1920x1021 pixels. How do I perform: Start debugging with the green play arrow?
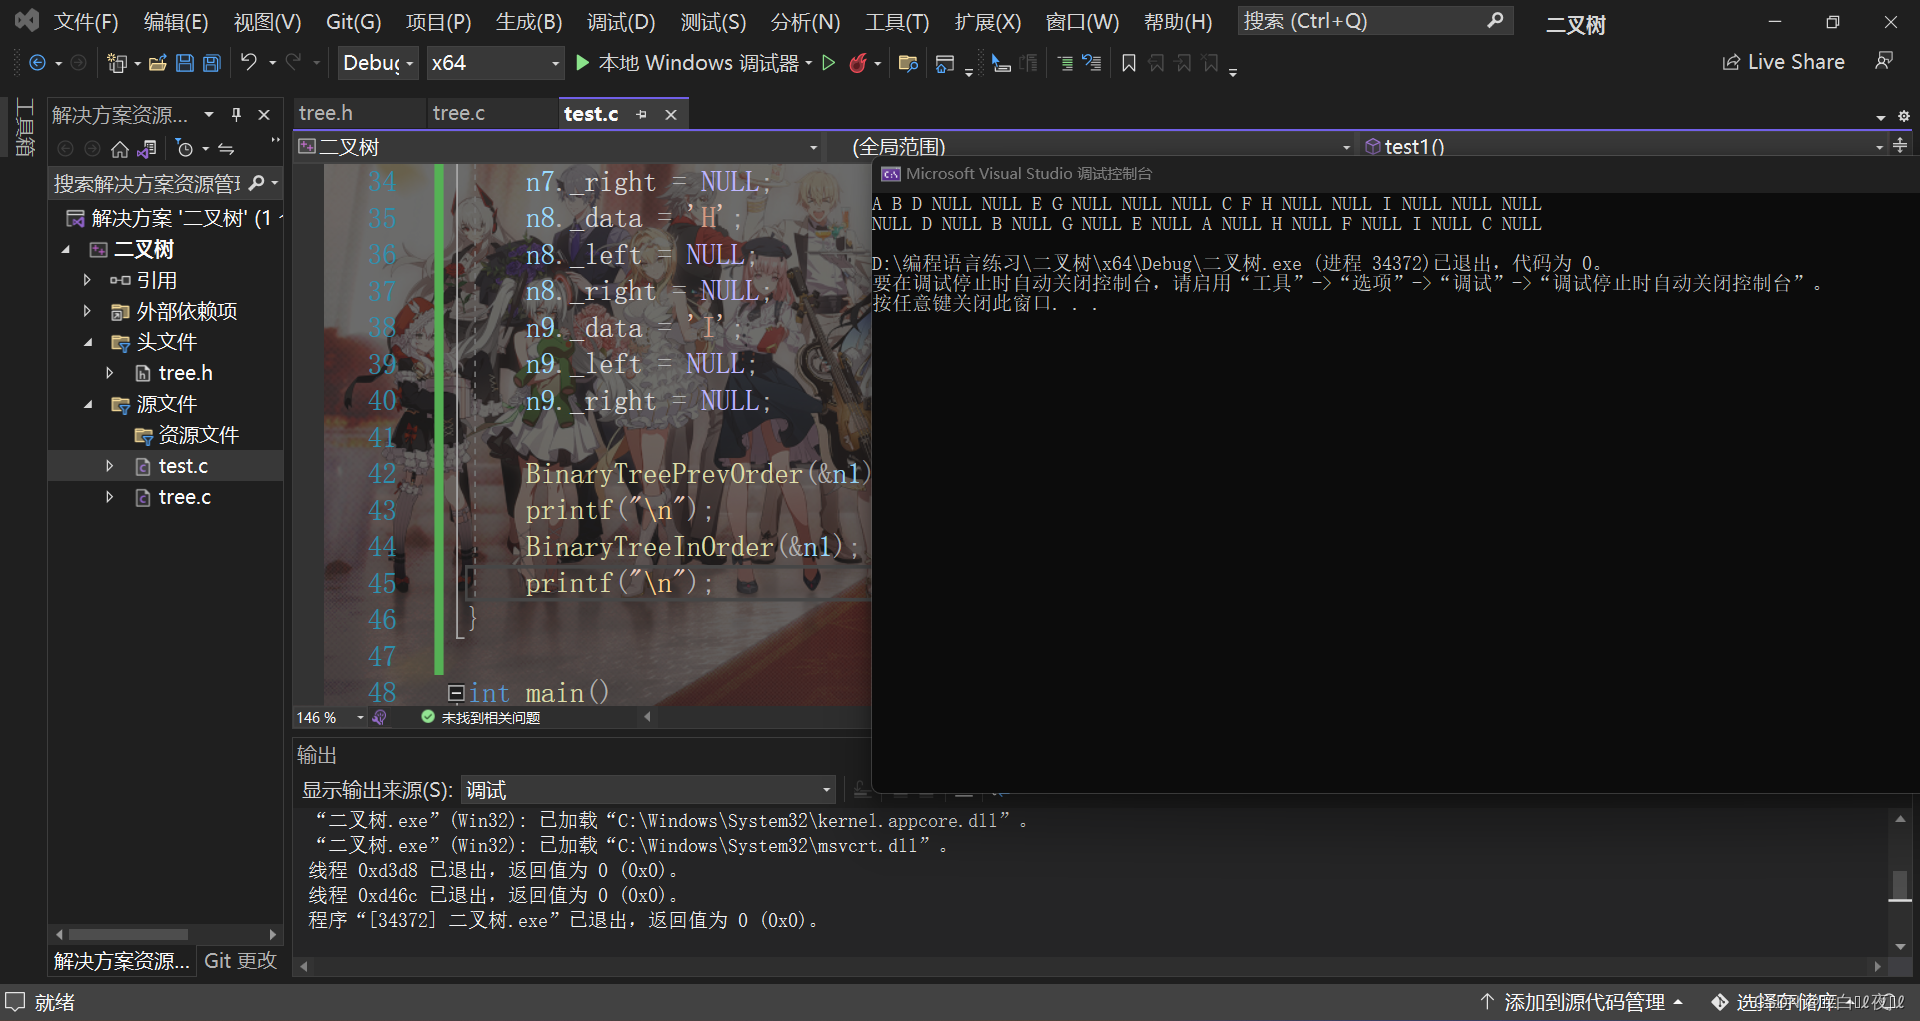583,63
